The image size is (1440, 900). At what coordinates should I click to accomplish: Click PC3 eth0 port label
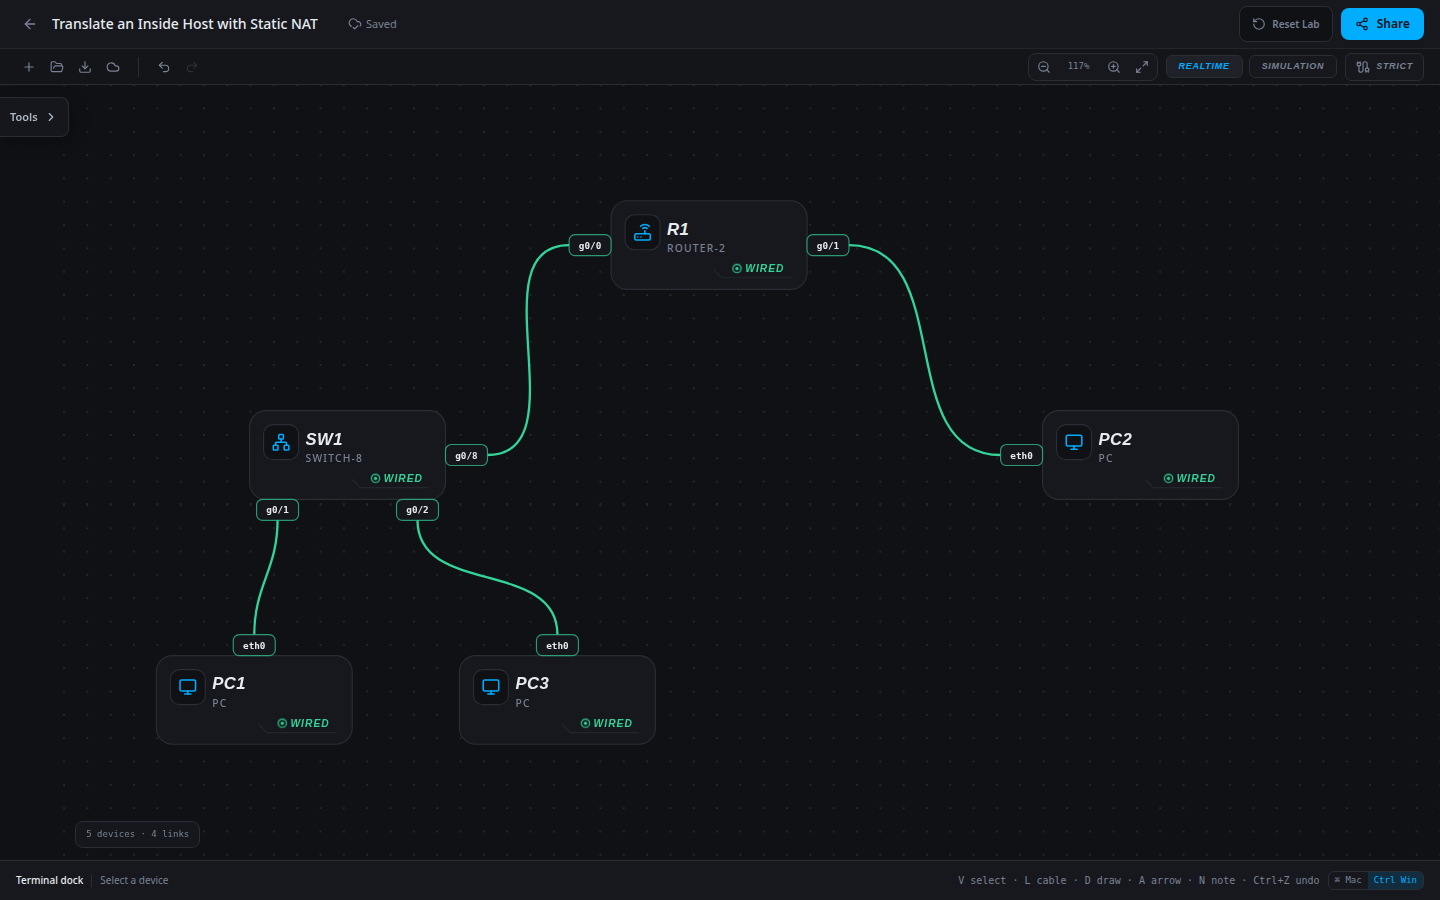pos(558,646)
